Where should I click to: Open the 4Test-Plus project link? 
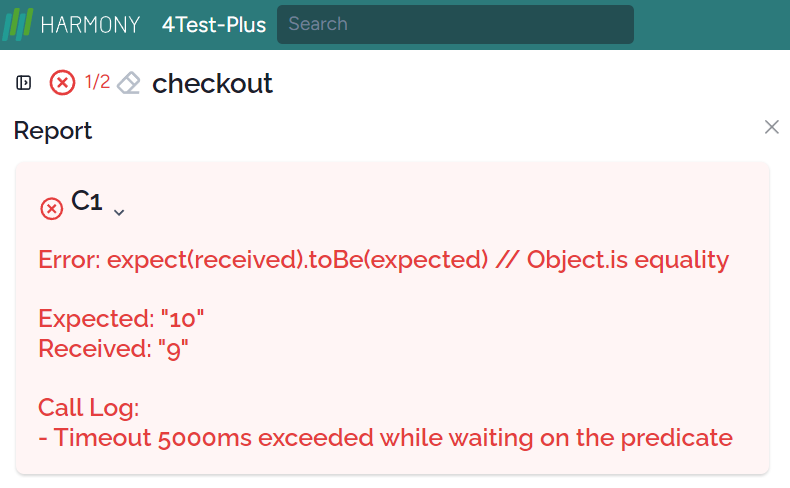pyautogui.click(x=214, y=25)
